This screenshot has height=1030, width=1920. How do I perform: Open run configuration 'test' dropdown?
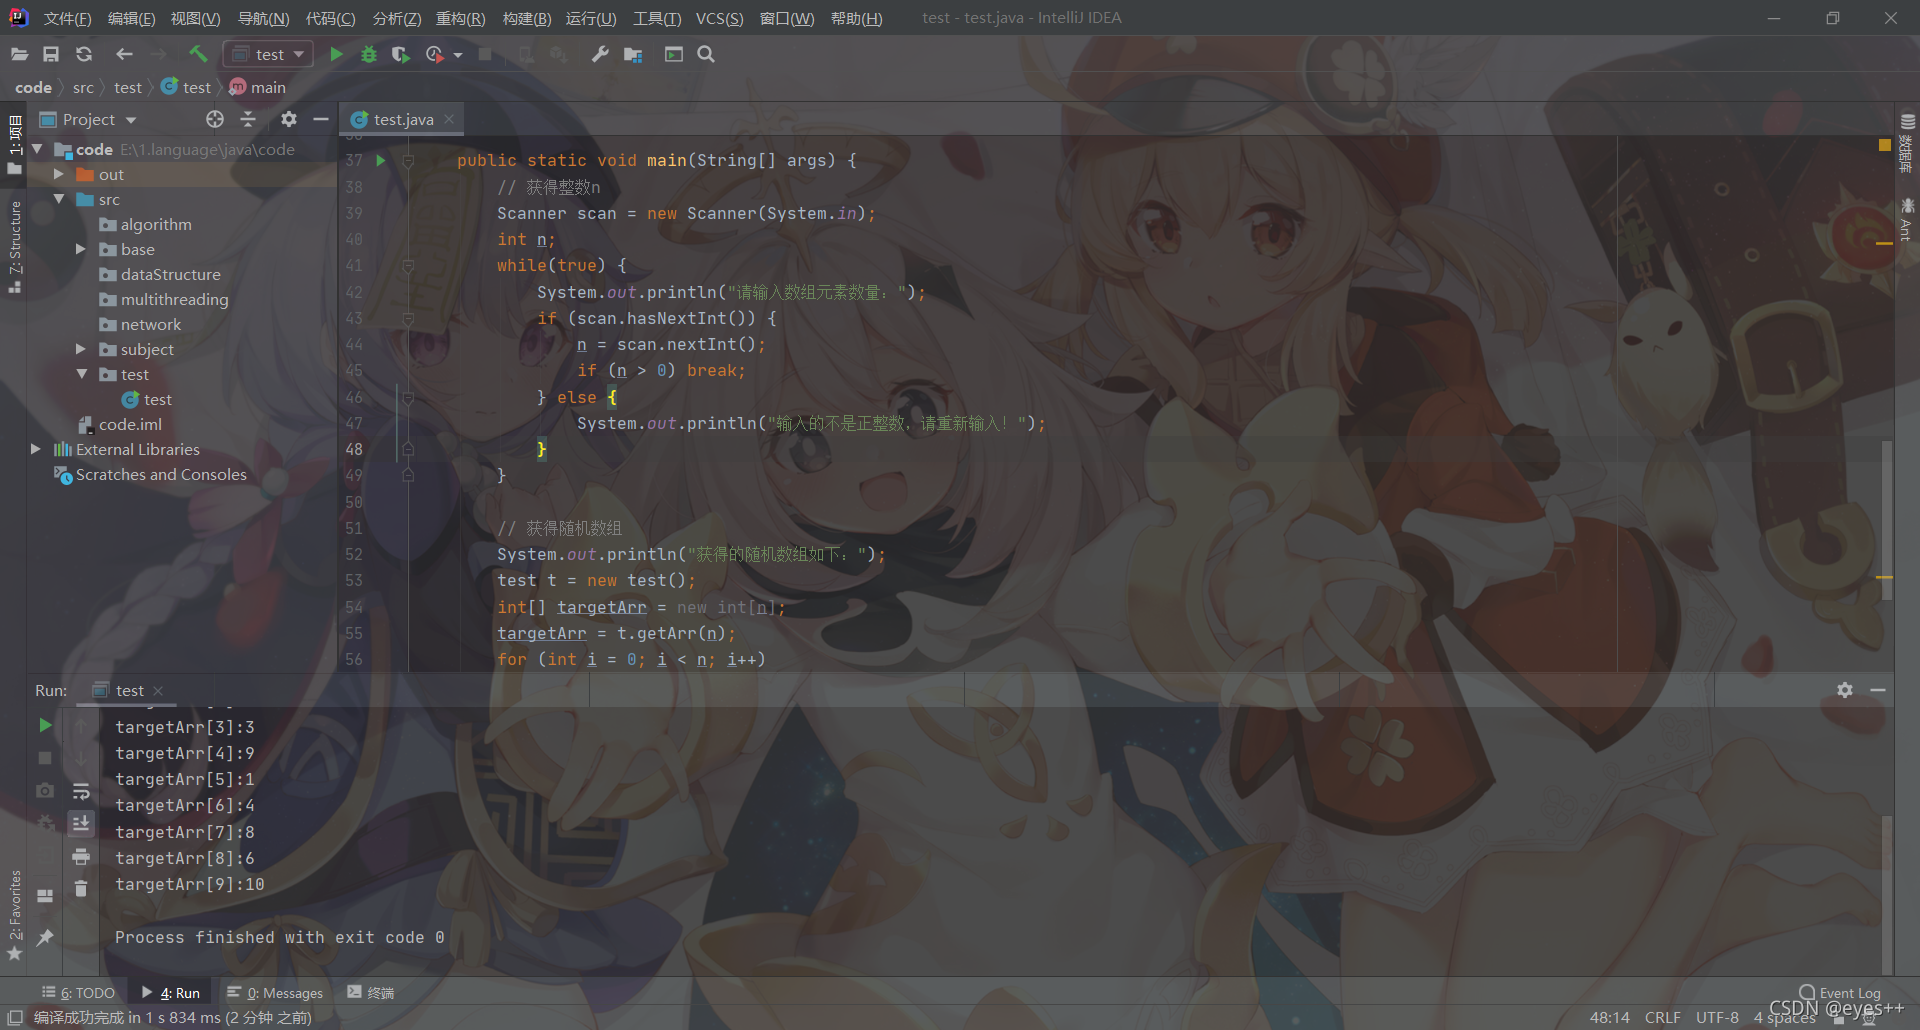[268, 54]
